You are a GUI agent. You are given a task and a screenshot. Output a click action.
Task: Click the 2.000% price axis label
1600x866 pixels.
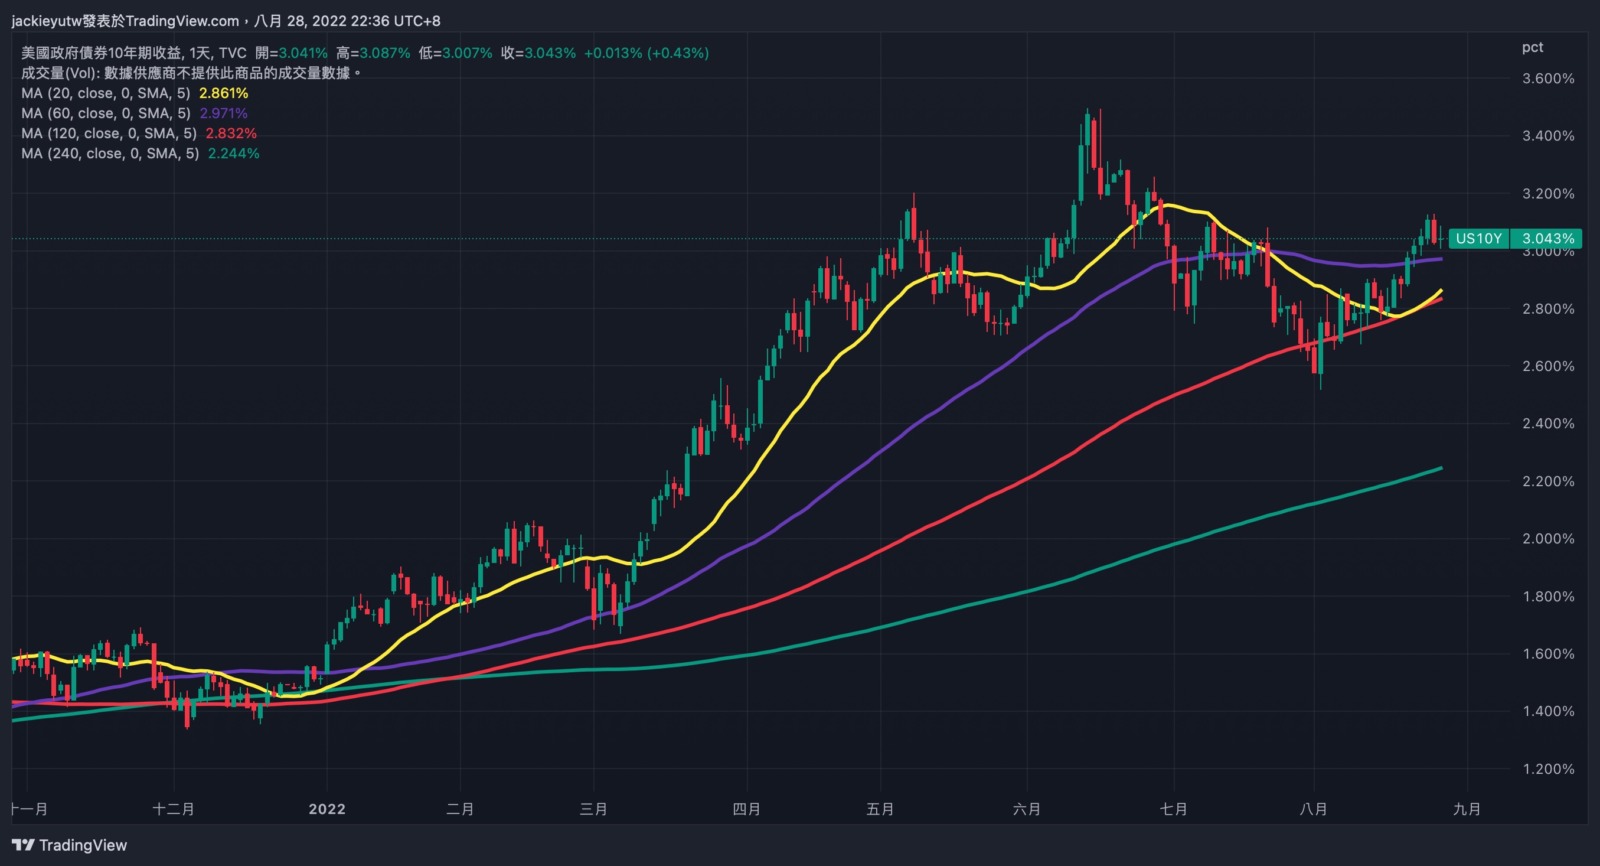tap(1548, 538)
